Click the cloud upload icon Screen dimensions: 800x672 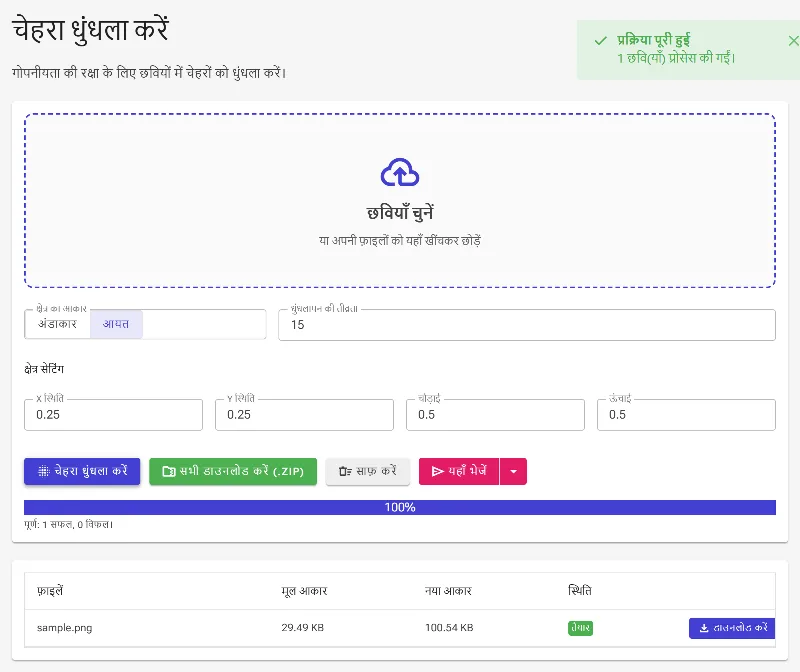(400, 172)
